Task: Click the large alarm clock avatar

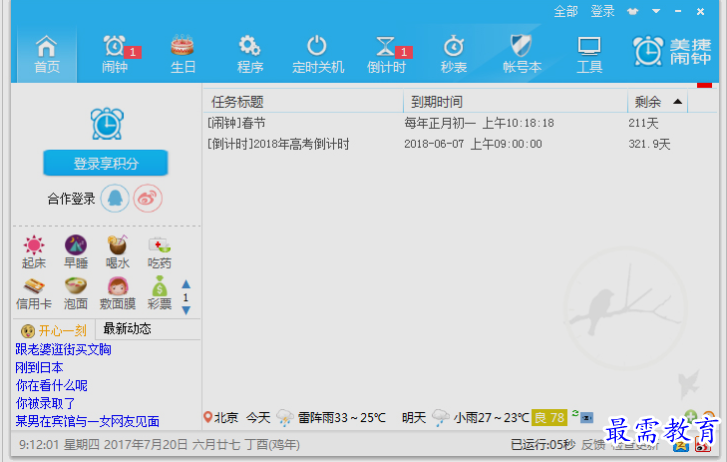Action: click(107, 123)
